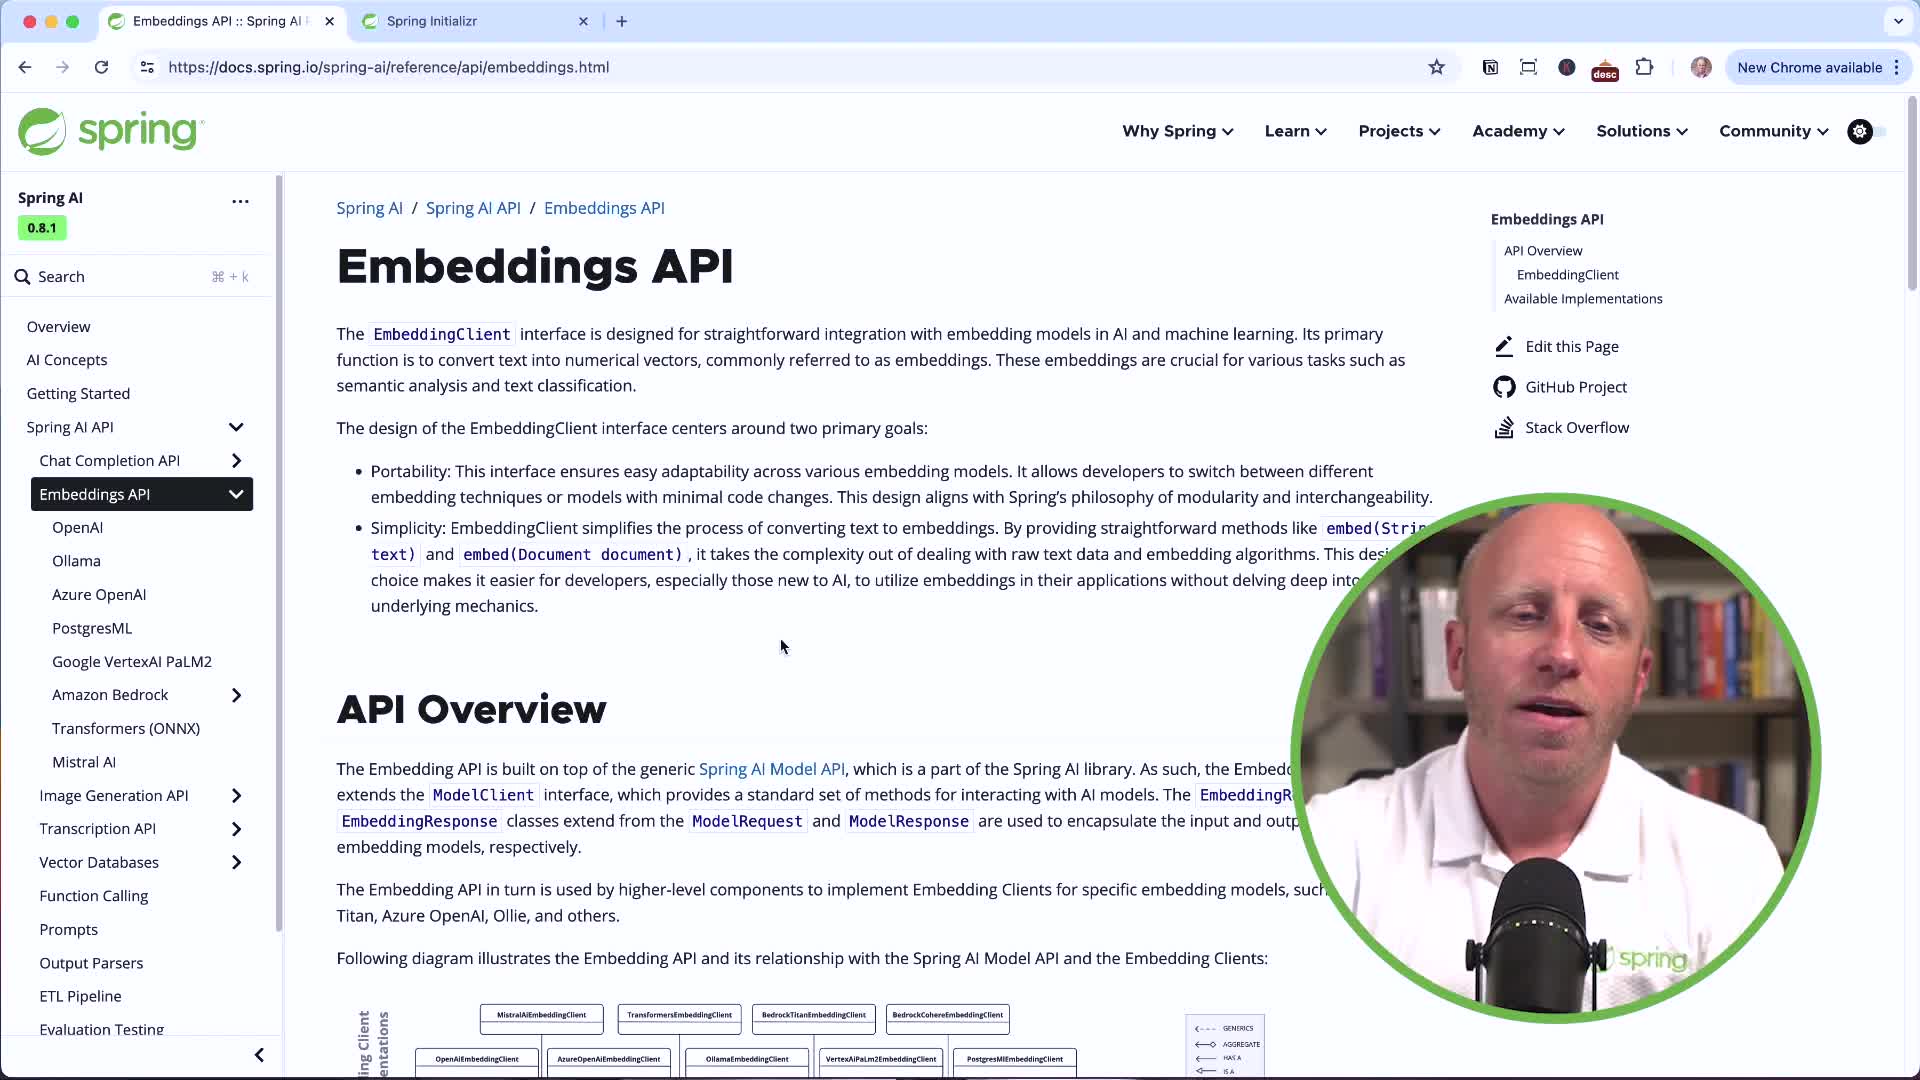Expand the Image Generation API chevron

coord(236,796)
